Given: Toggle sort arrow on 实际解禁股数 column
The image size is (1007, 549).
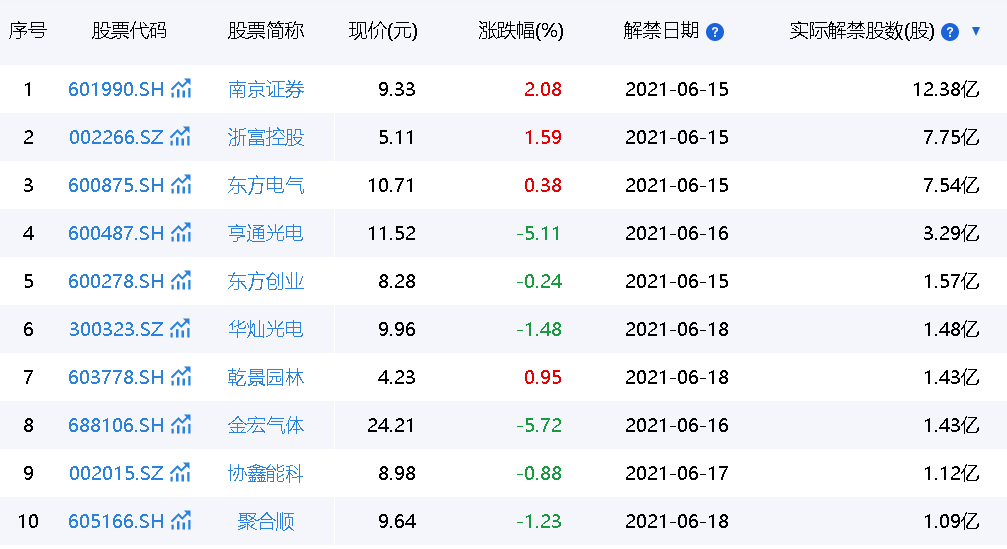Looking at the screenshot, I should point(976,31).
